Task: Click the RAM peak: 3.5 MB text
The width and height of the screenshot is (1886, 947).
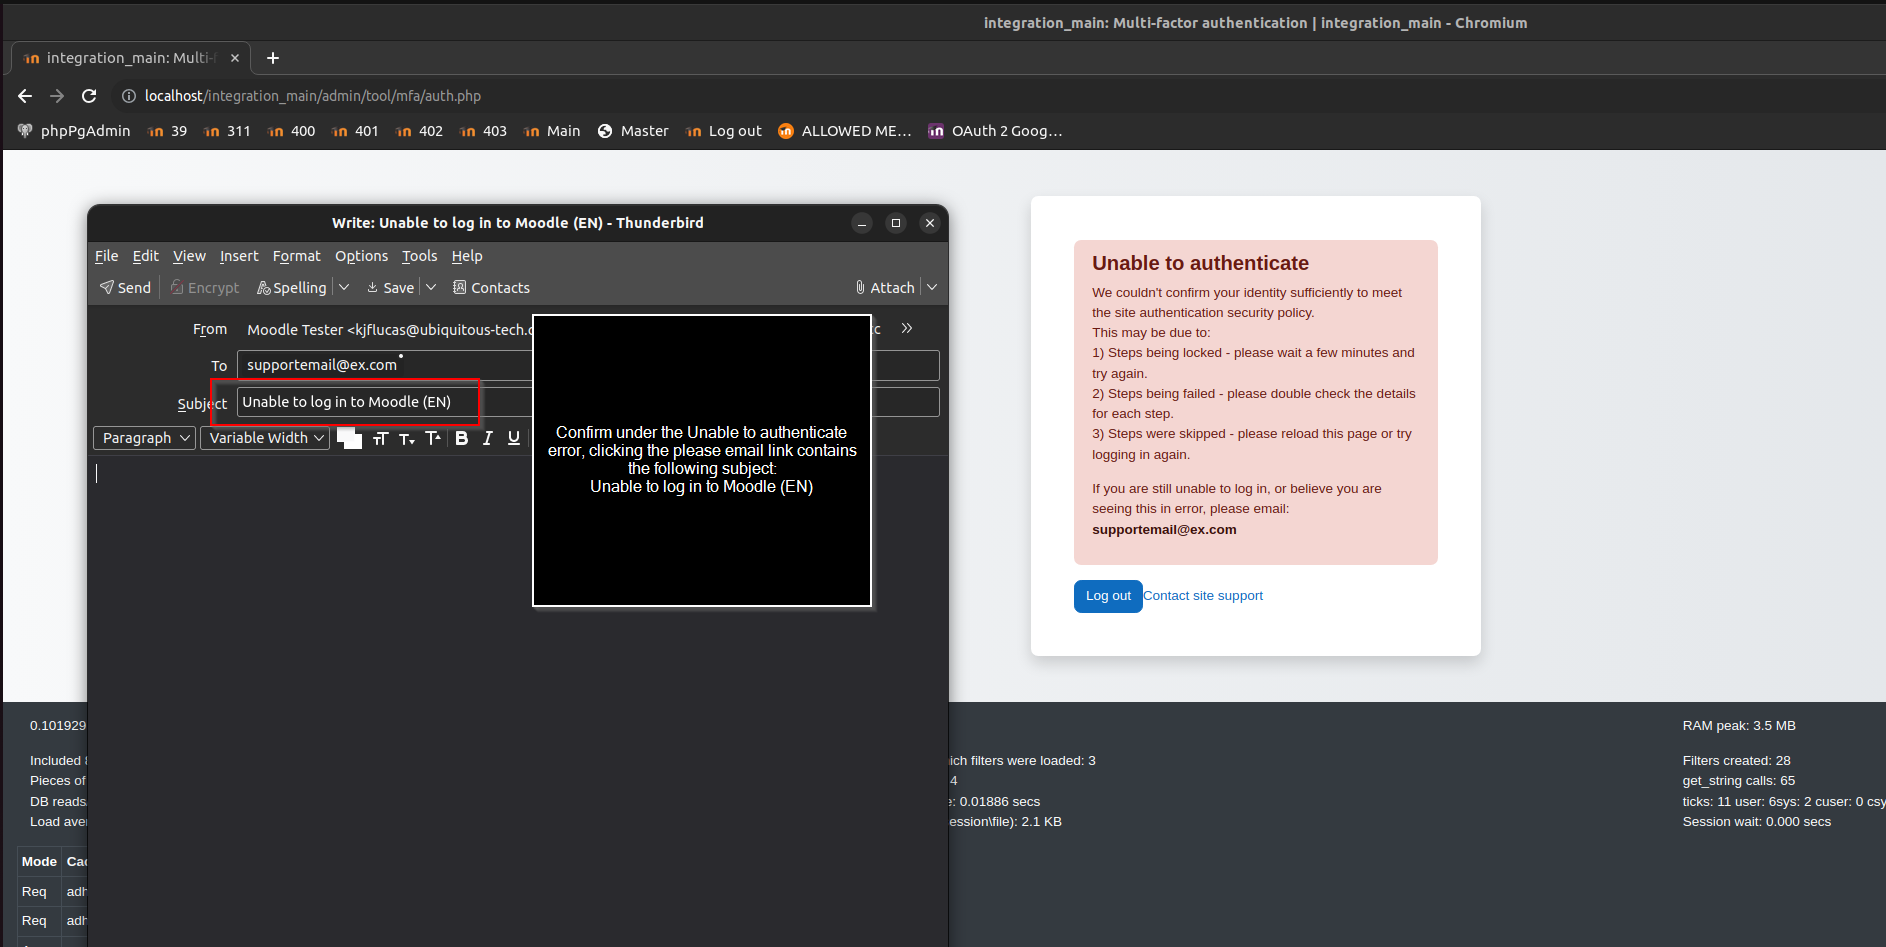Action: click(1739, 726)
